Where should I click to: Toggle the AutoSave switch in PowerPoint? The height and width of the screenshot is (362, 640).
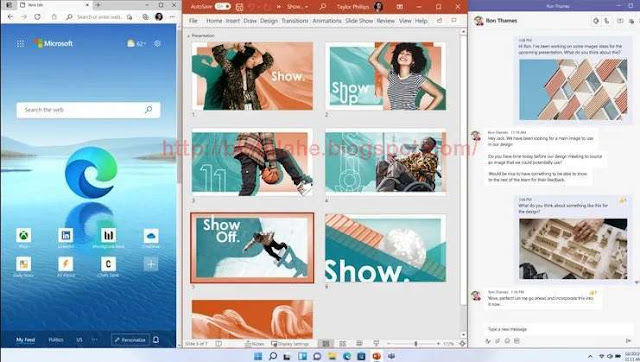click(222, 7)
